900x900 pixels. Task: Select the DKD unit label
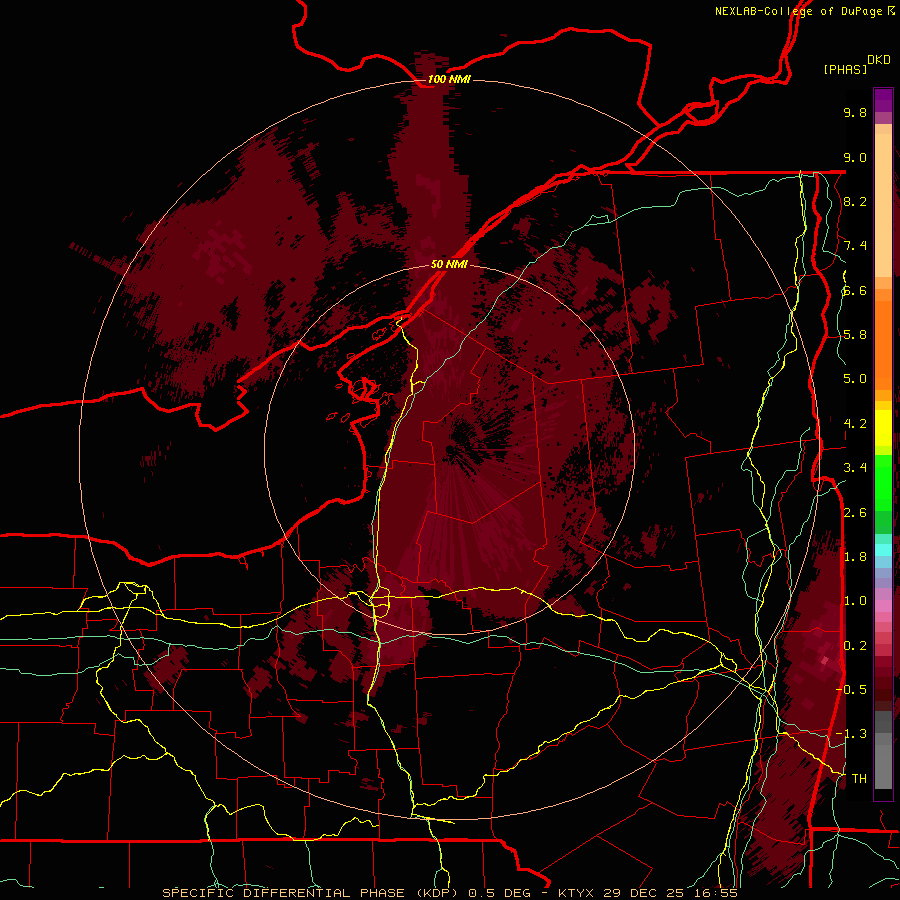click(x=878, y=60)
